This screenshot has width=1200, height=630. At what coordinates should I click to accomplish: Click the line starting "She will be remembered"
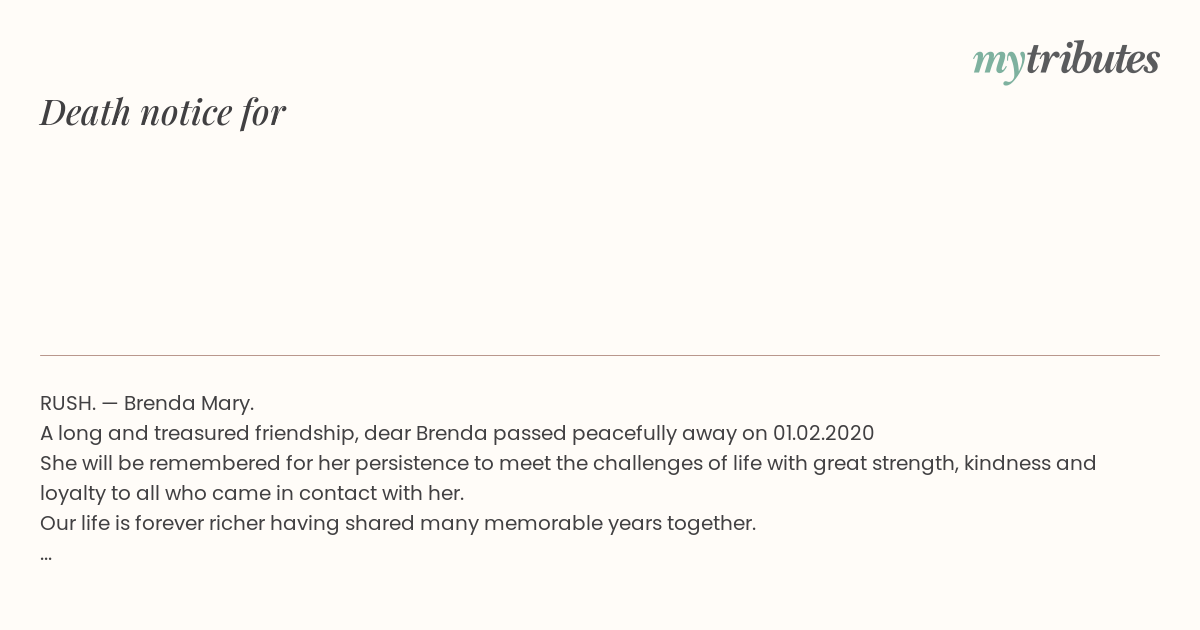(568, 464)
